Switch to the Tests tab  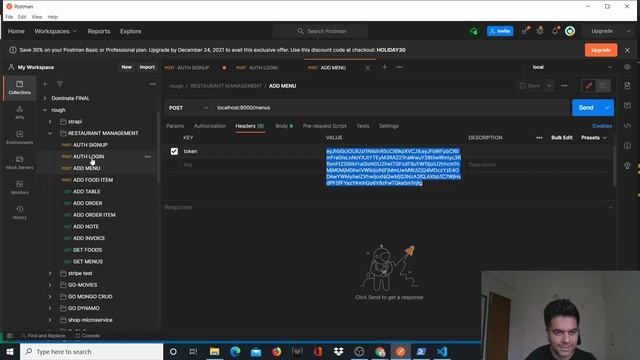tap(363, 126)
